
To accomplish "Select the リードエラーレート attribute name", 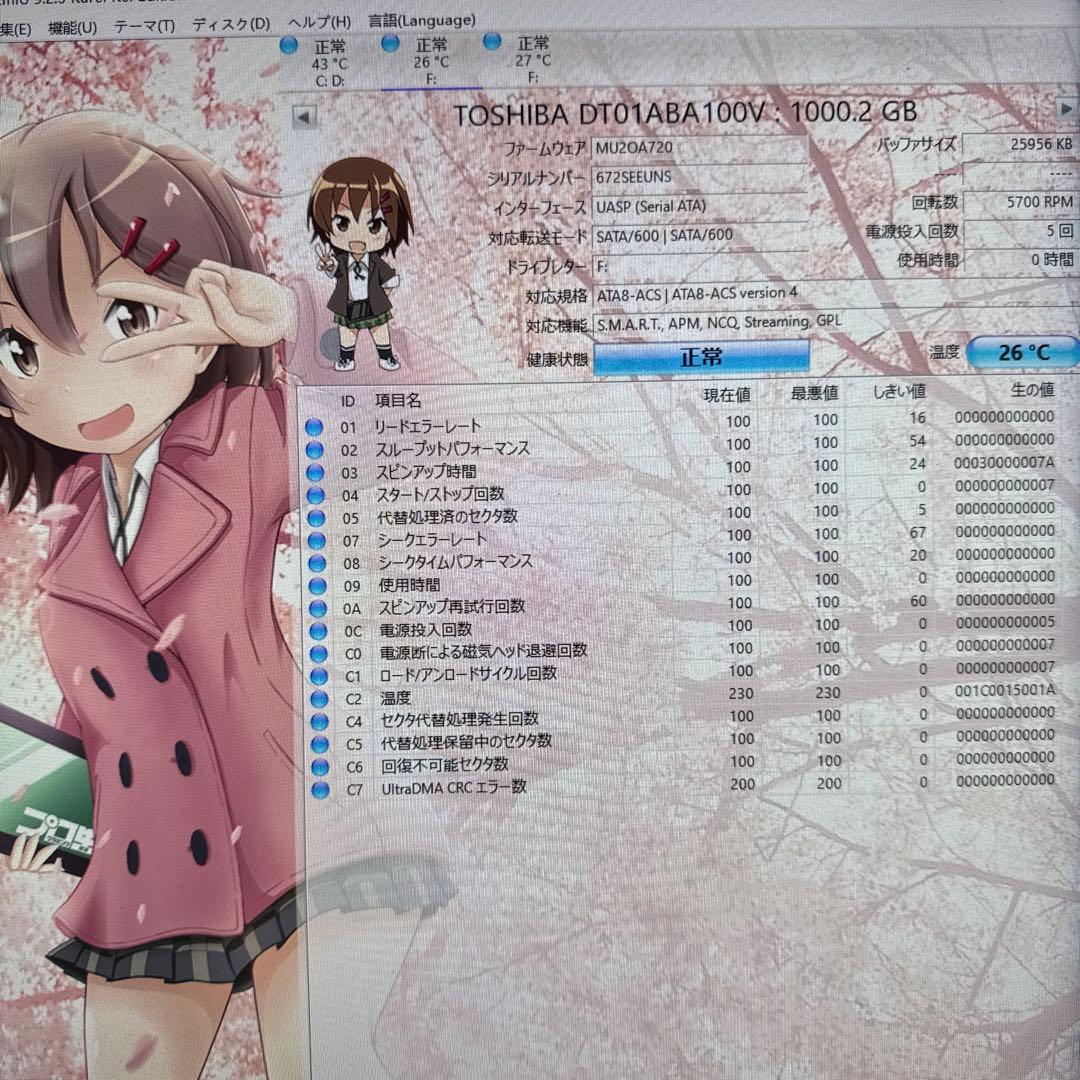I will coord(427,426).
